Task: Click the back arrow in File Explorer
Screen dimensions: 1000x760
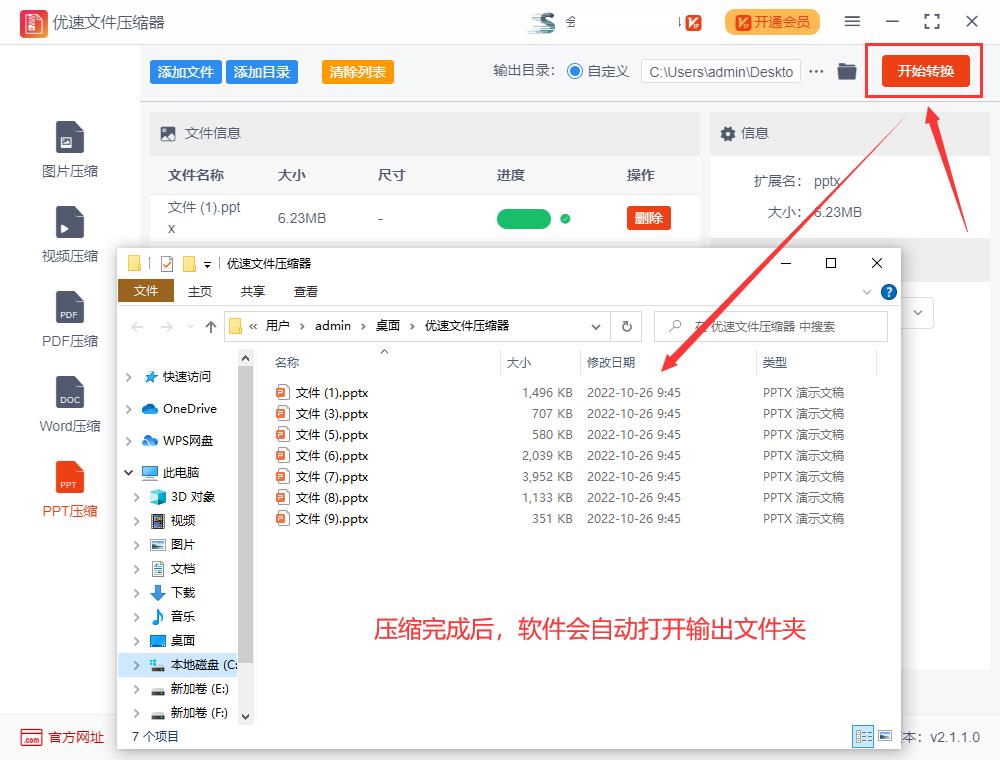Action: tap(137, 326)
